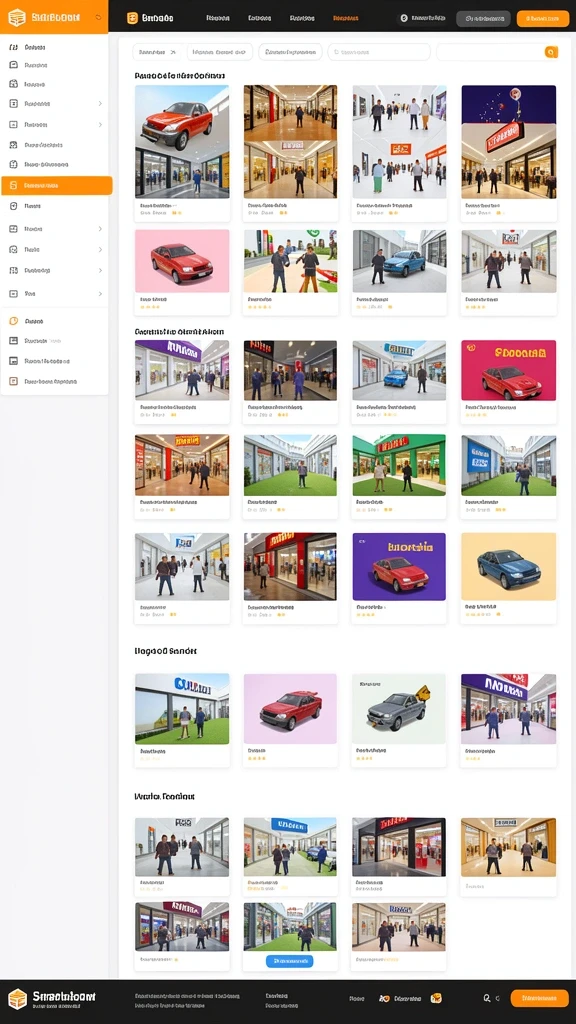Click the orange box logo in top-left header
Viewport: 576px width, 1024px height.
16,18
